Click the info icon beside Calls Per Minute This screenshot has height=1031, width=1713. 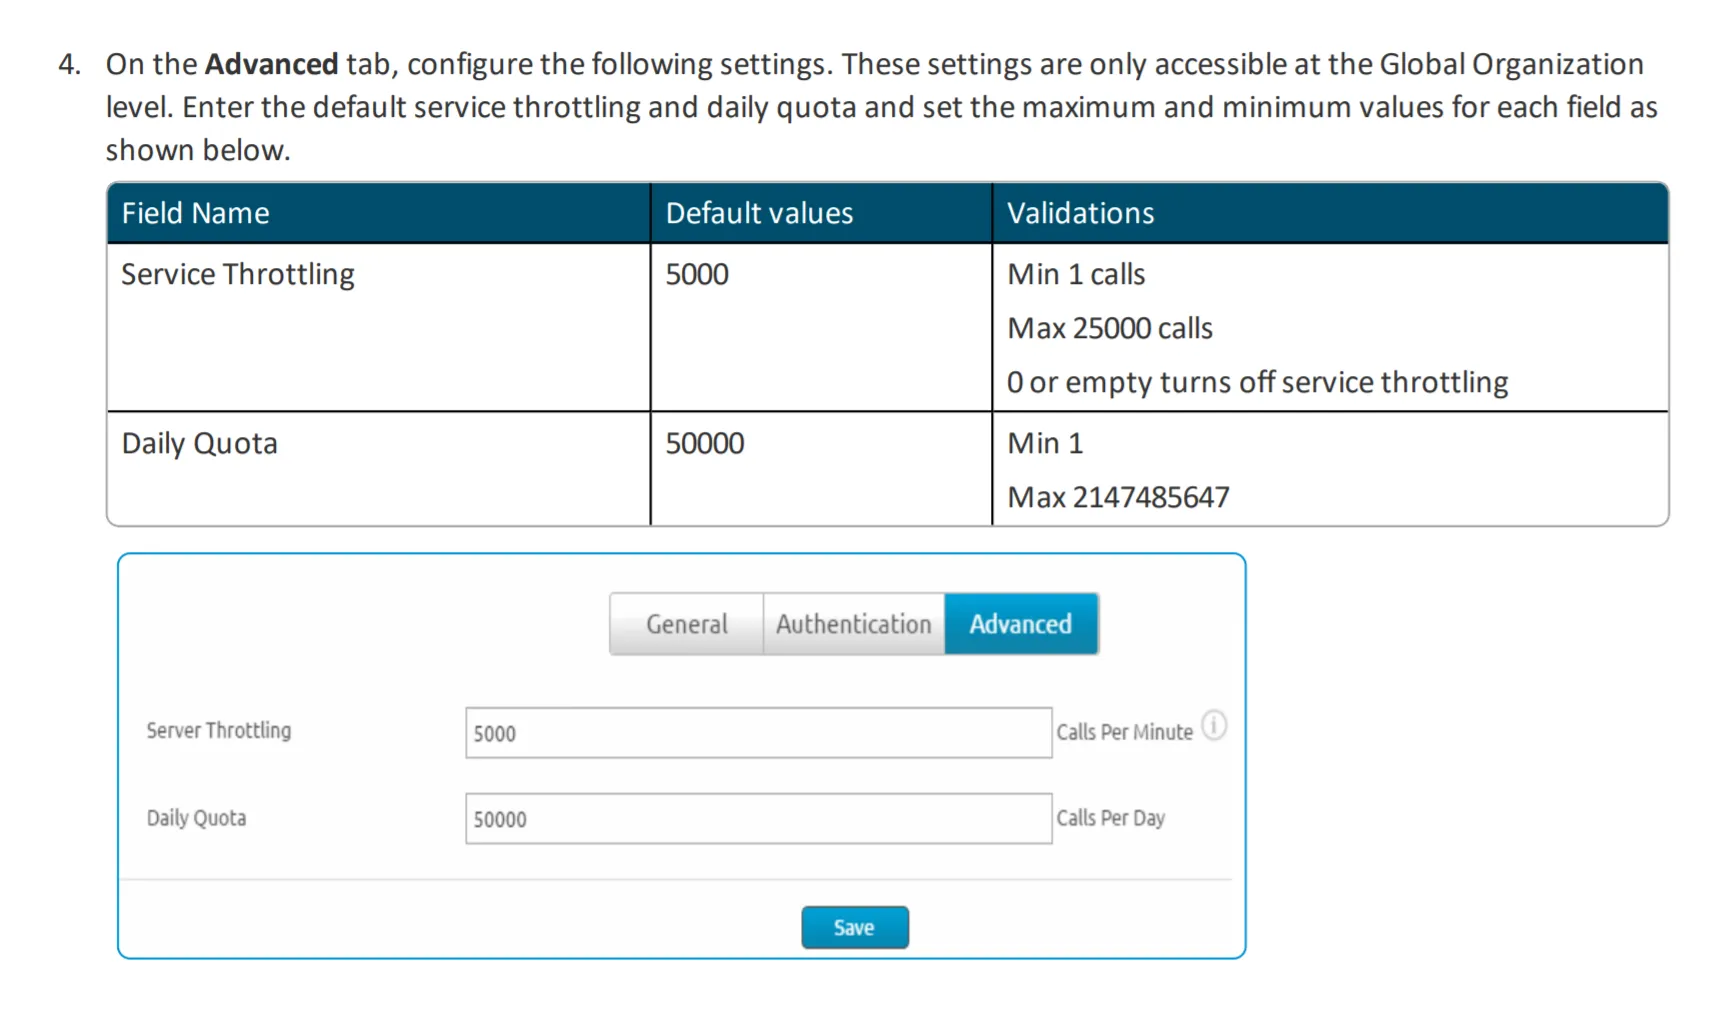click(1213, 725)
